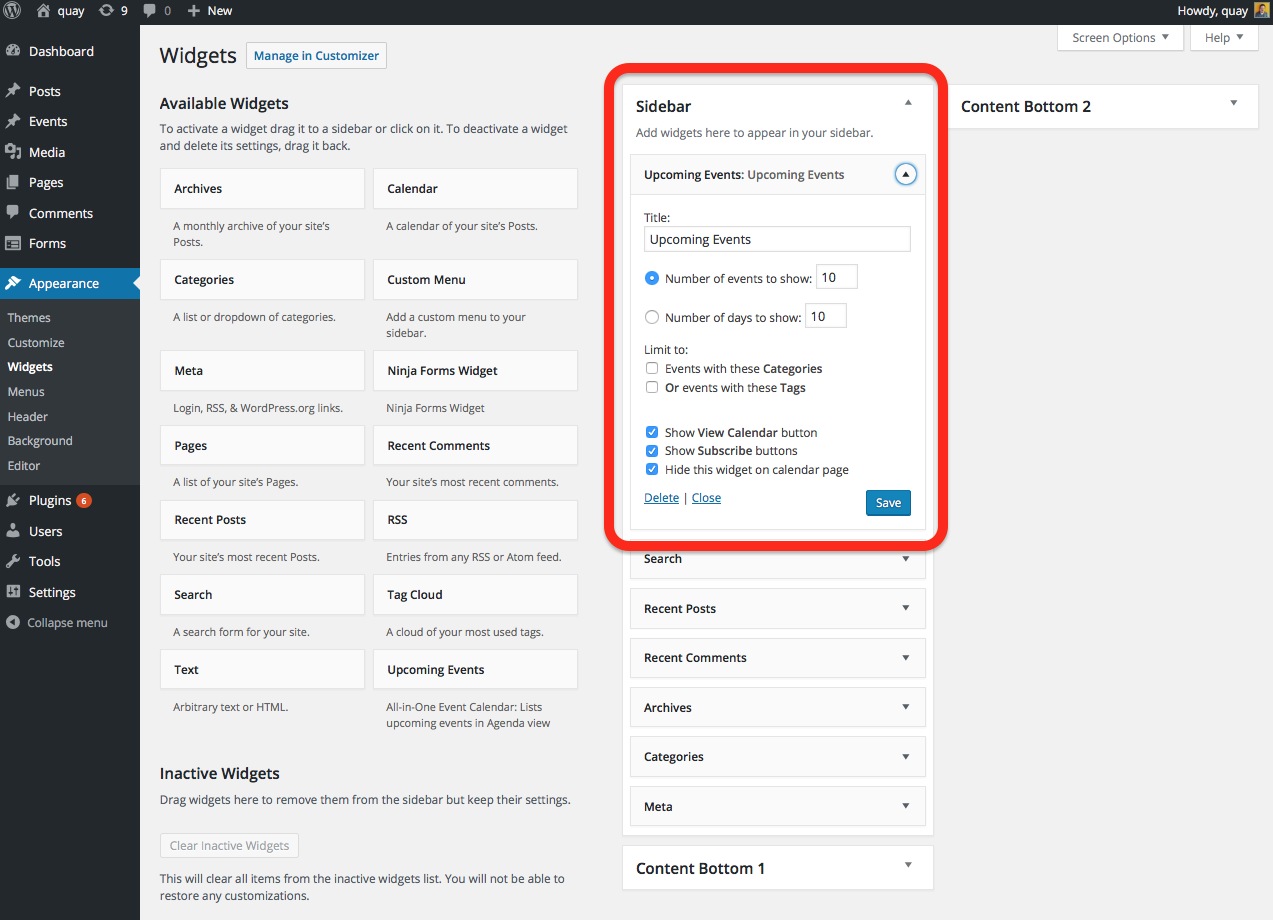
Task: Click the WordPress logo in the admin bar
Action: (11, 11)
